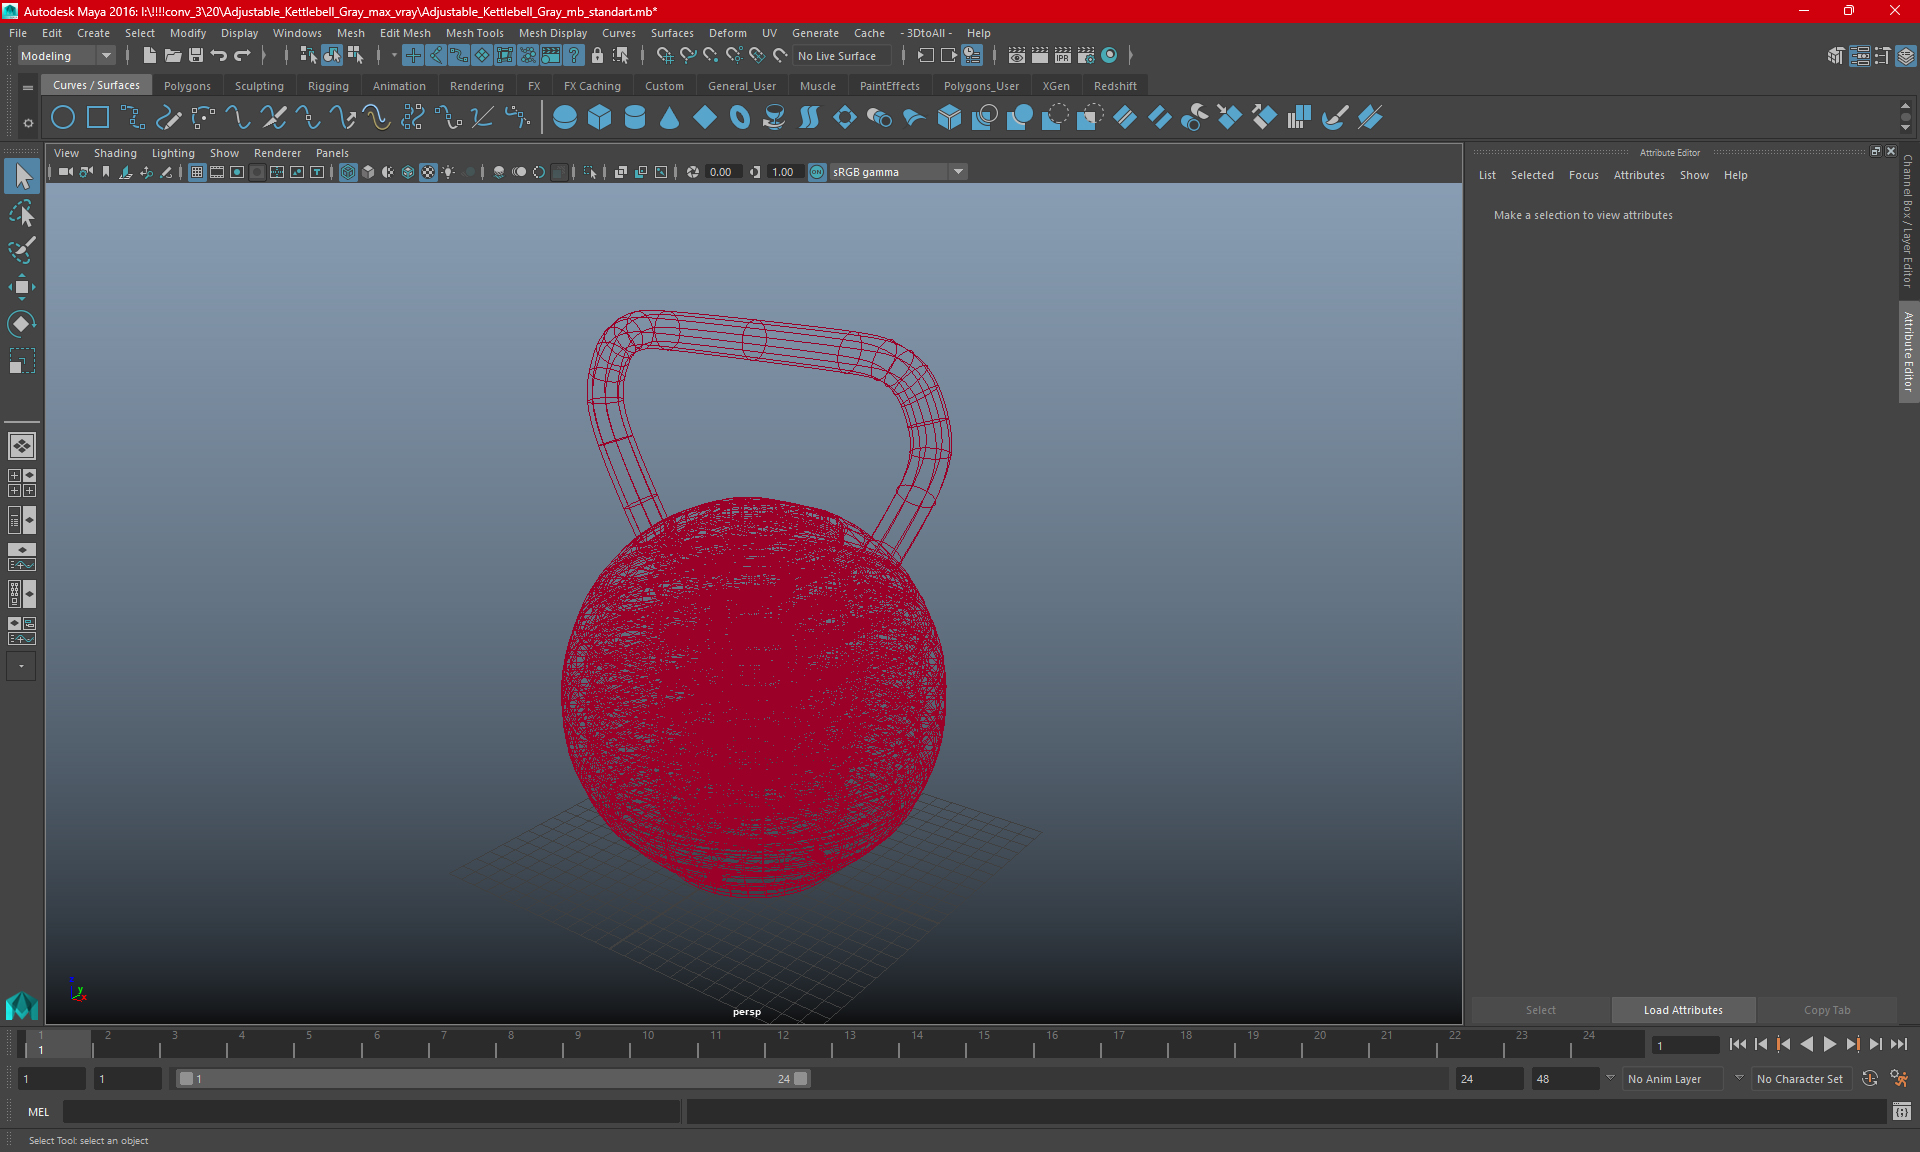Switch to the Polygons tab
1920x1152 pixels.
[x=188, y=85]
